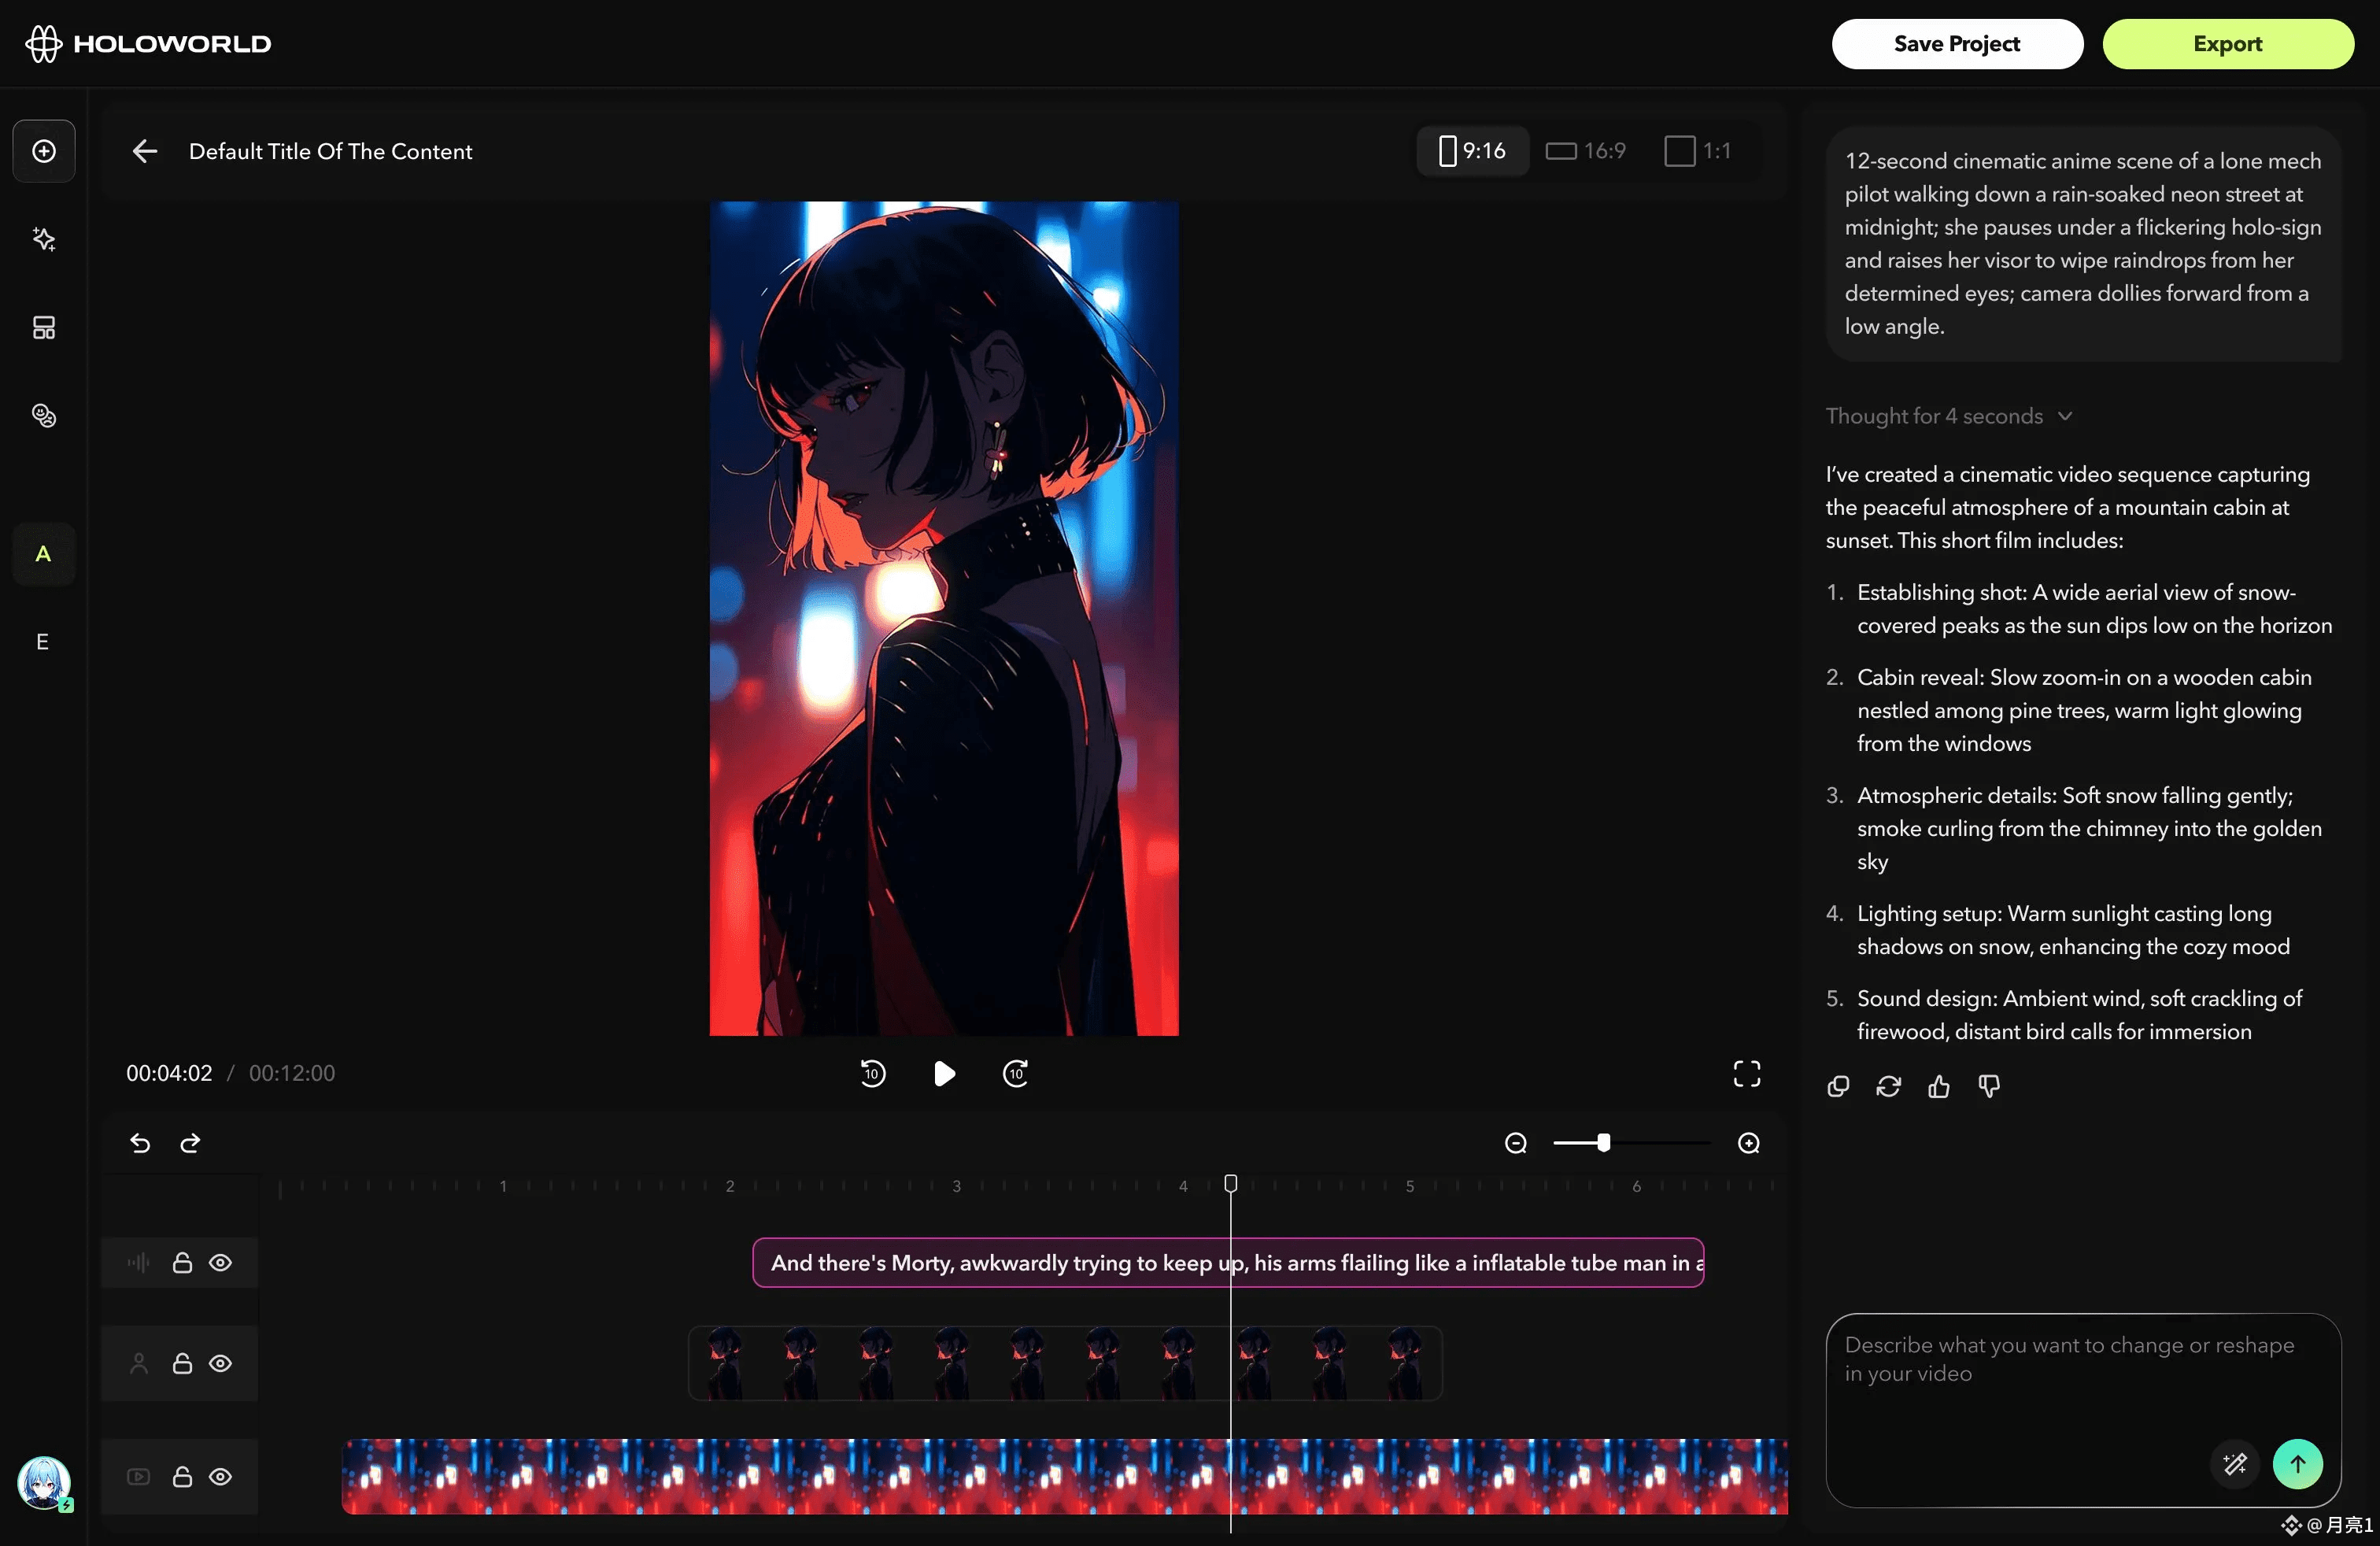Click the Save Project button
Screen dimensions: 2380x1546
(x=1956, y=44)
